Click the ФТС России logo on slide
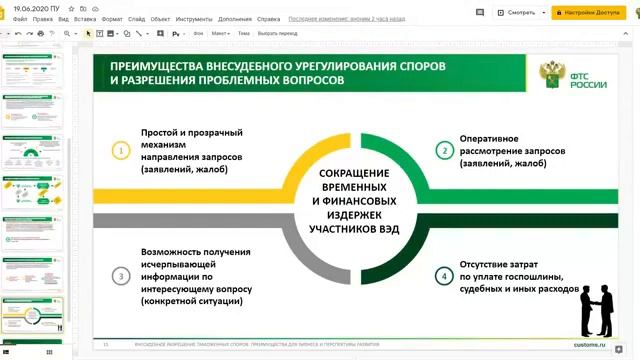The image size is (640, 360). coord(573,75)
